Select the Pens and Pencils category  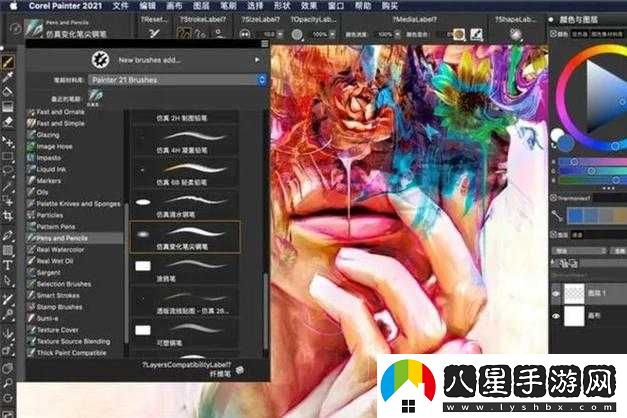coord(74,238)
